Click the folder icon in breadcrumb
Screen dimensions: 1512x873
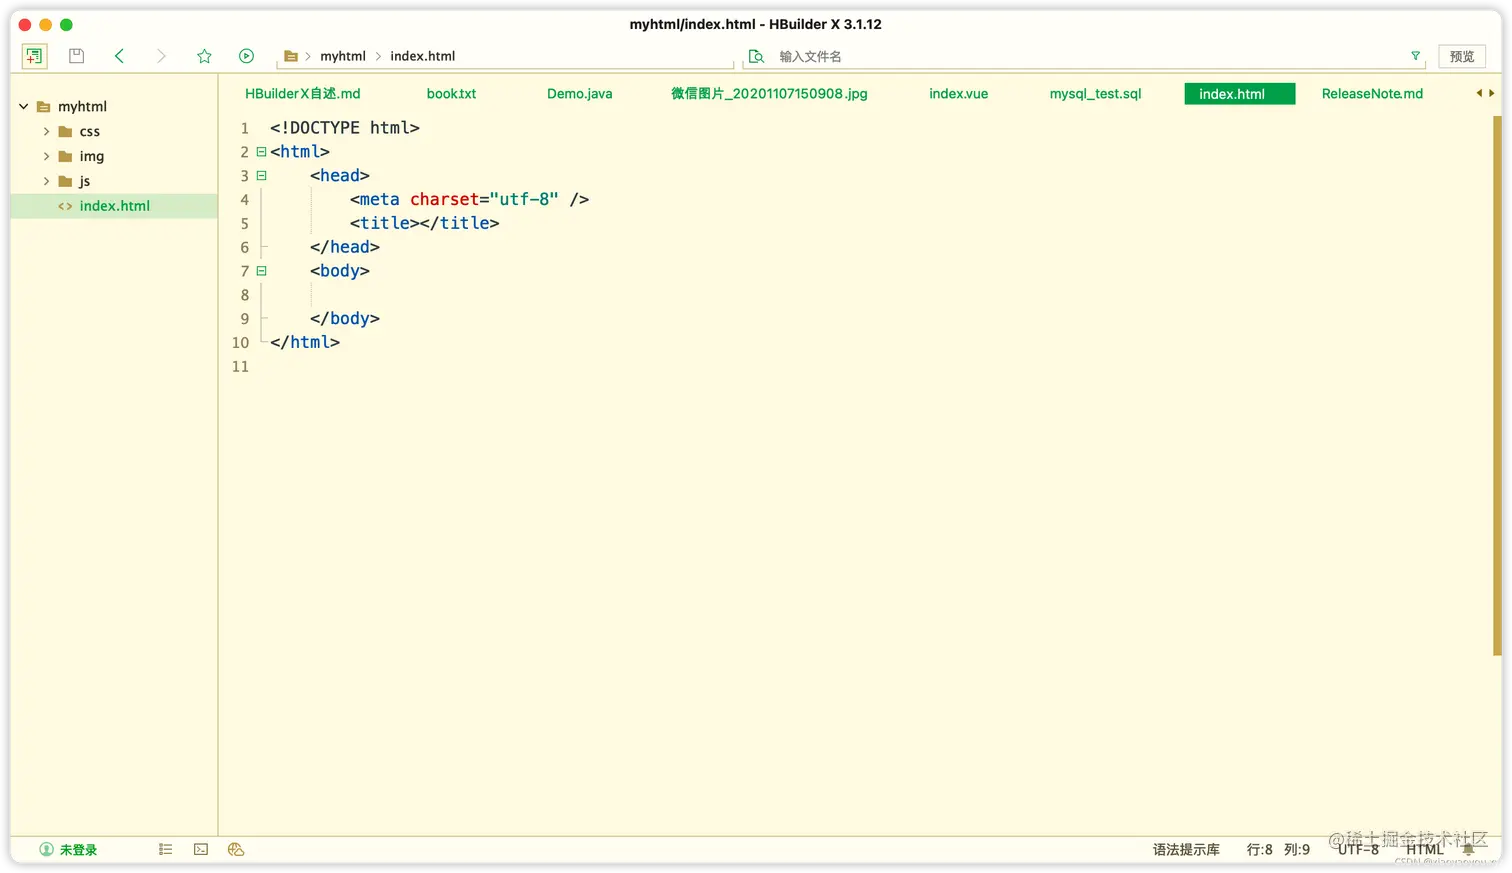click(x=291, y=56)
